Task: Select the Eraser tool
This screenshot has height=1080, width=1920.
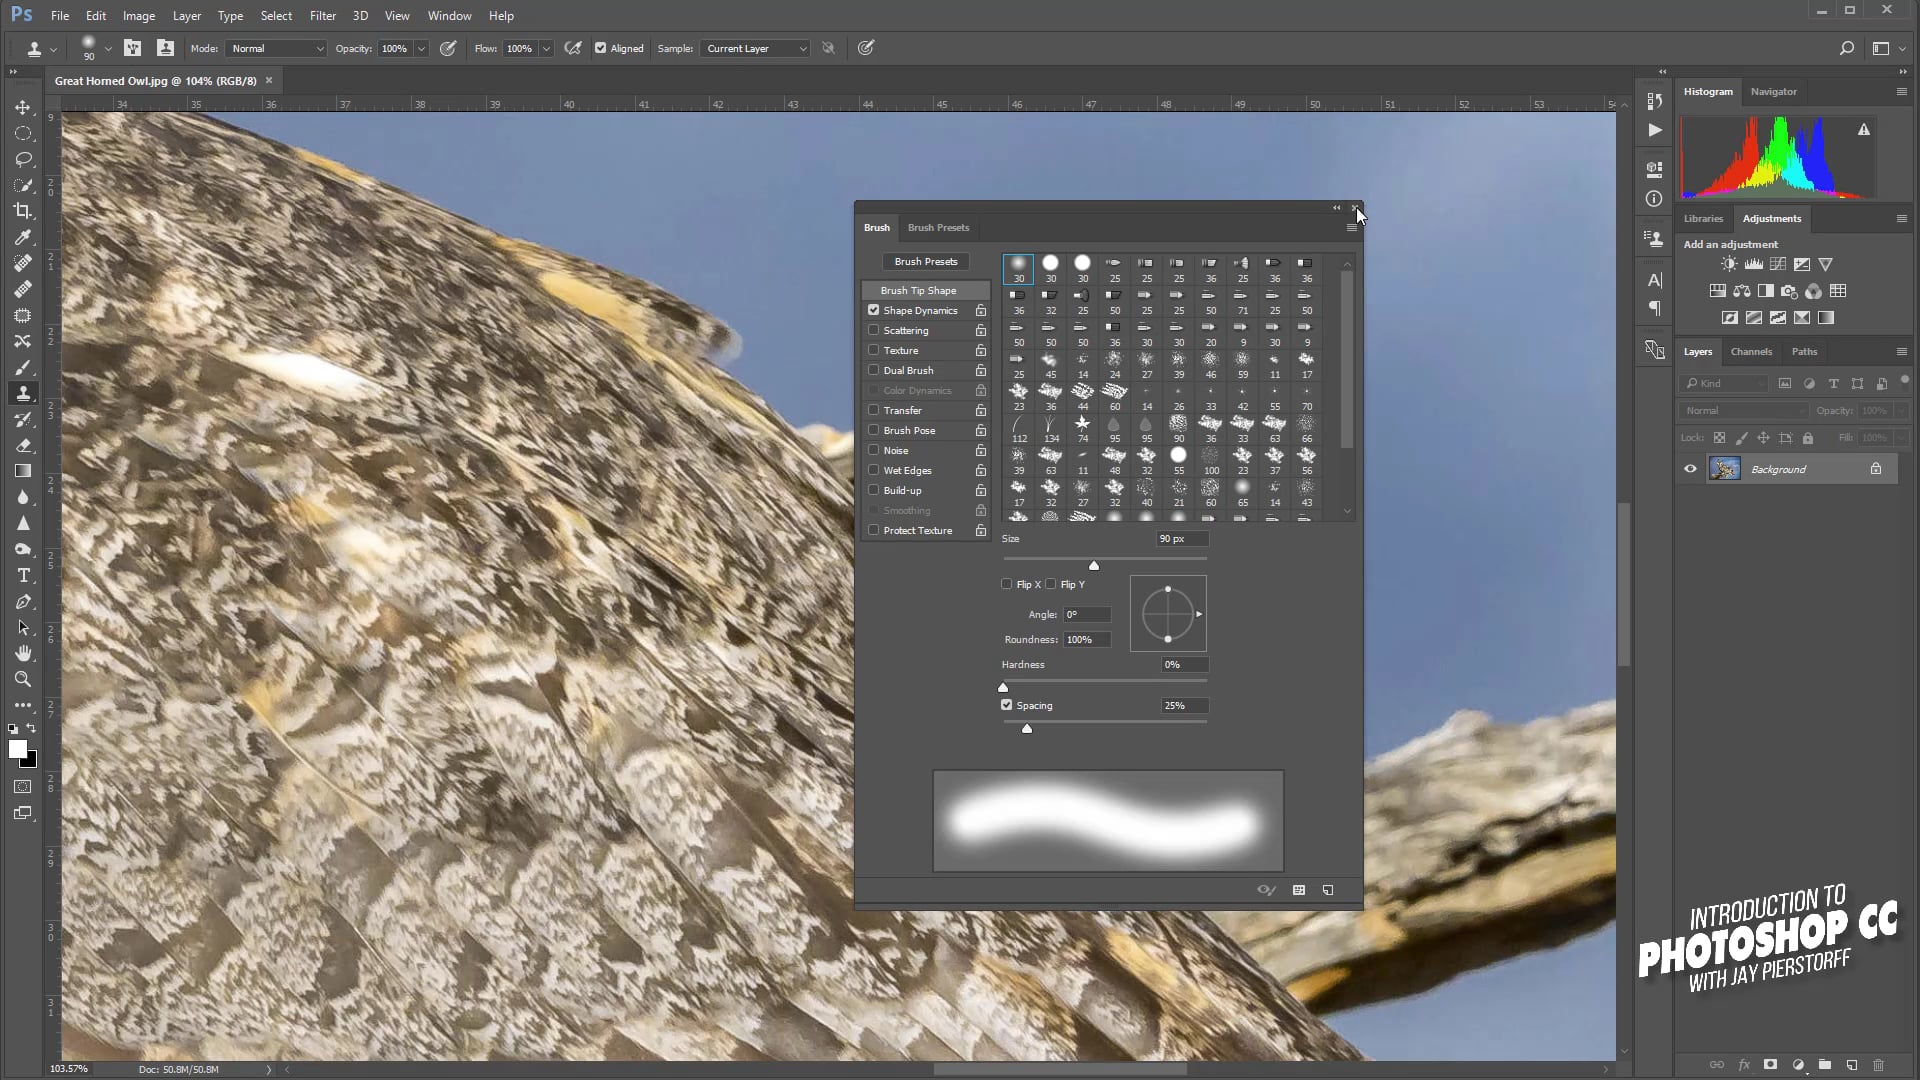Action: 22,446
